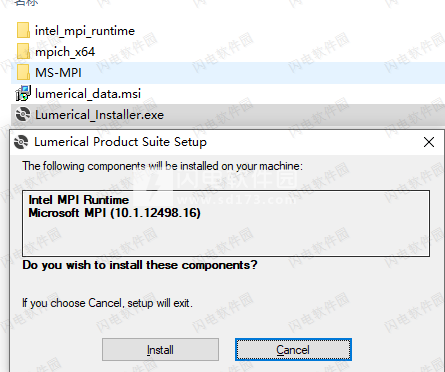Click the Intel MPI Runtime component entry
Image resolution: width=445 pixels, height=372 pixels.
pos(79,200)
